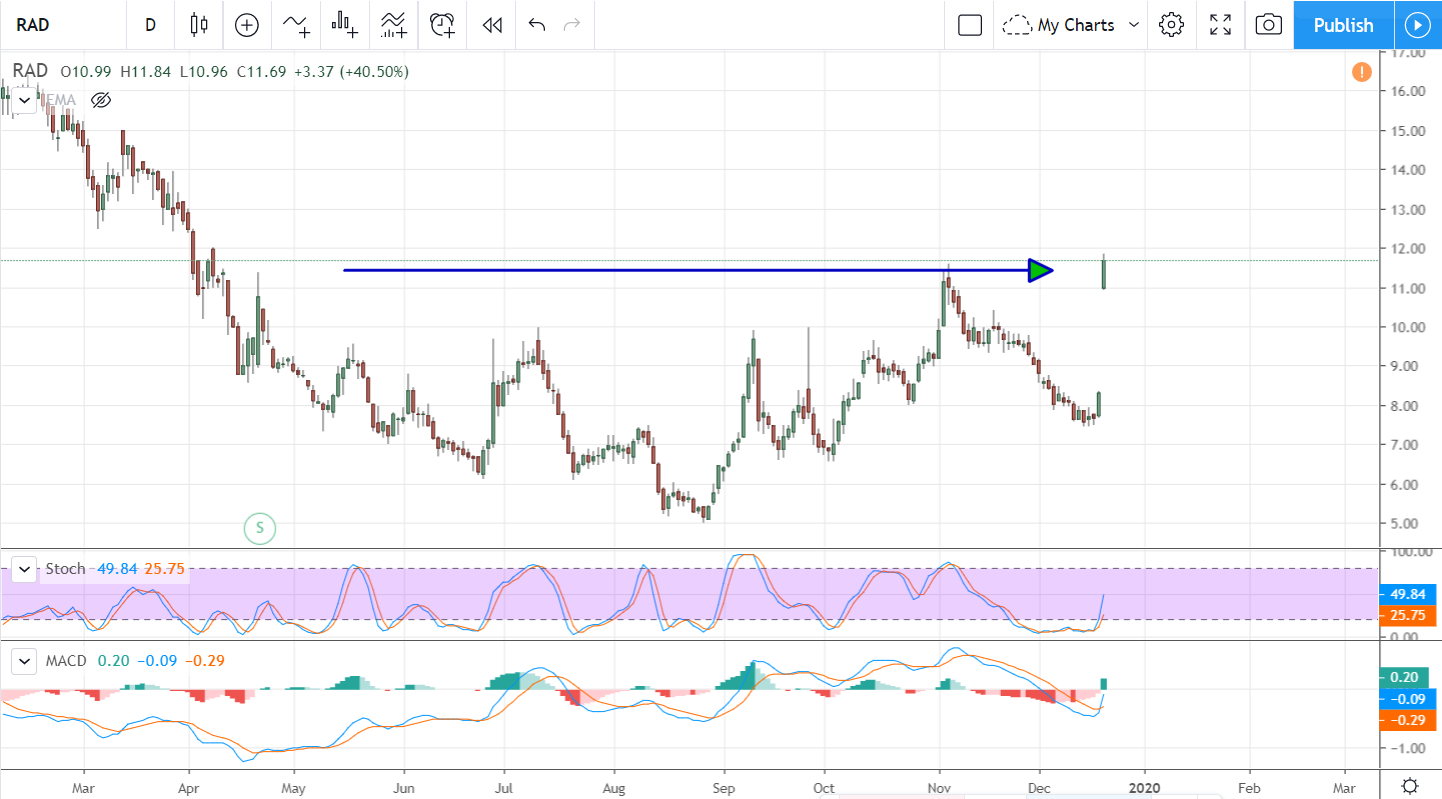This screenshot has width=1442, height=799.
Task: Collapse the Stoch indicator legend
Action: tap(24, 569)
